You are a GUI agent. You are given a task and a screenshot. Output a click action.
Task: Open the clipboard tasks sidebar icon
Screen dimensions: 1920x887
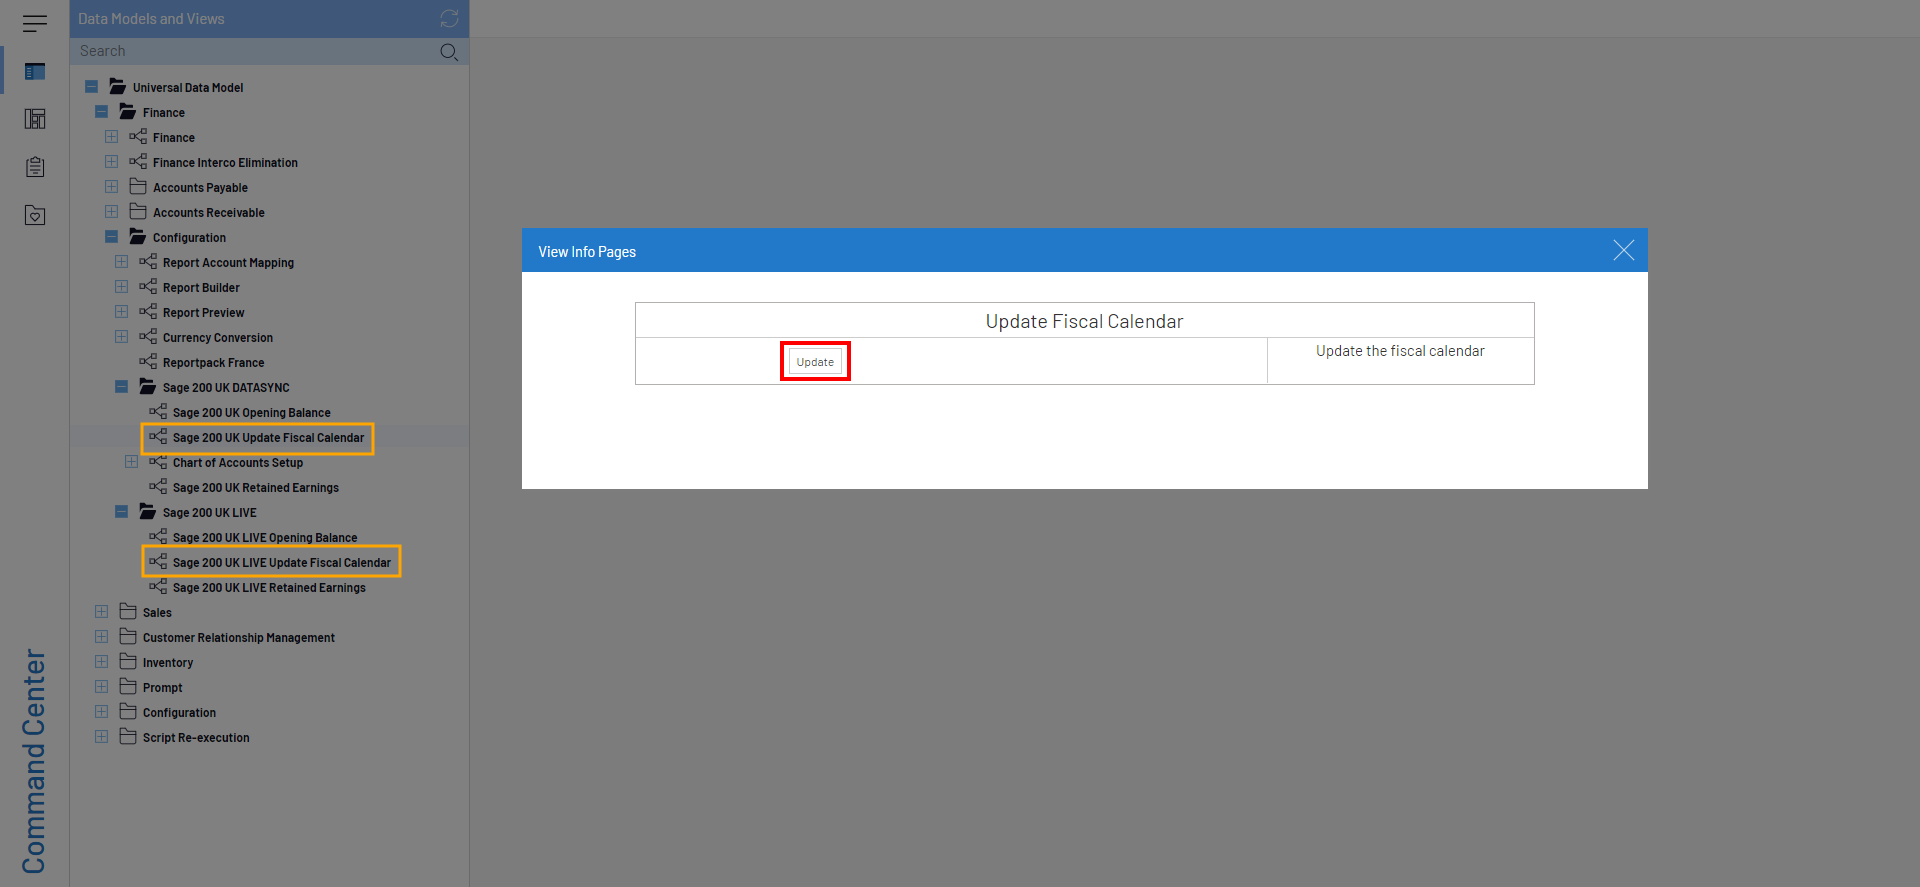coord(35,167)
